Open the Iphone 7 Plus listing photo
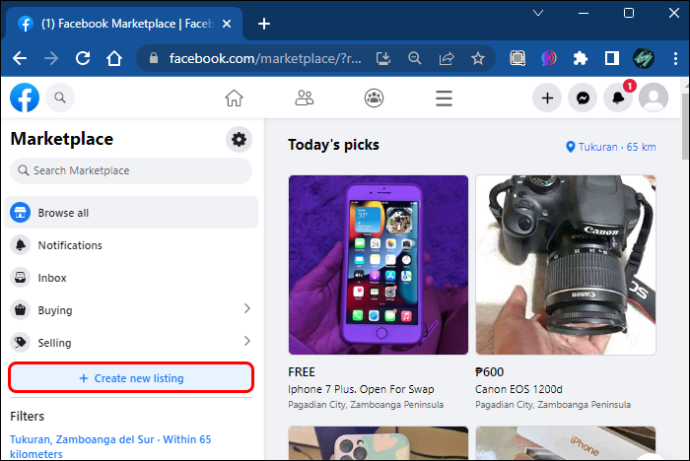 pyautogui.click(x=378, y=265)
